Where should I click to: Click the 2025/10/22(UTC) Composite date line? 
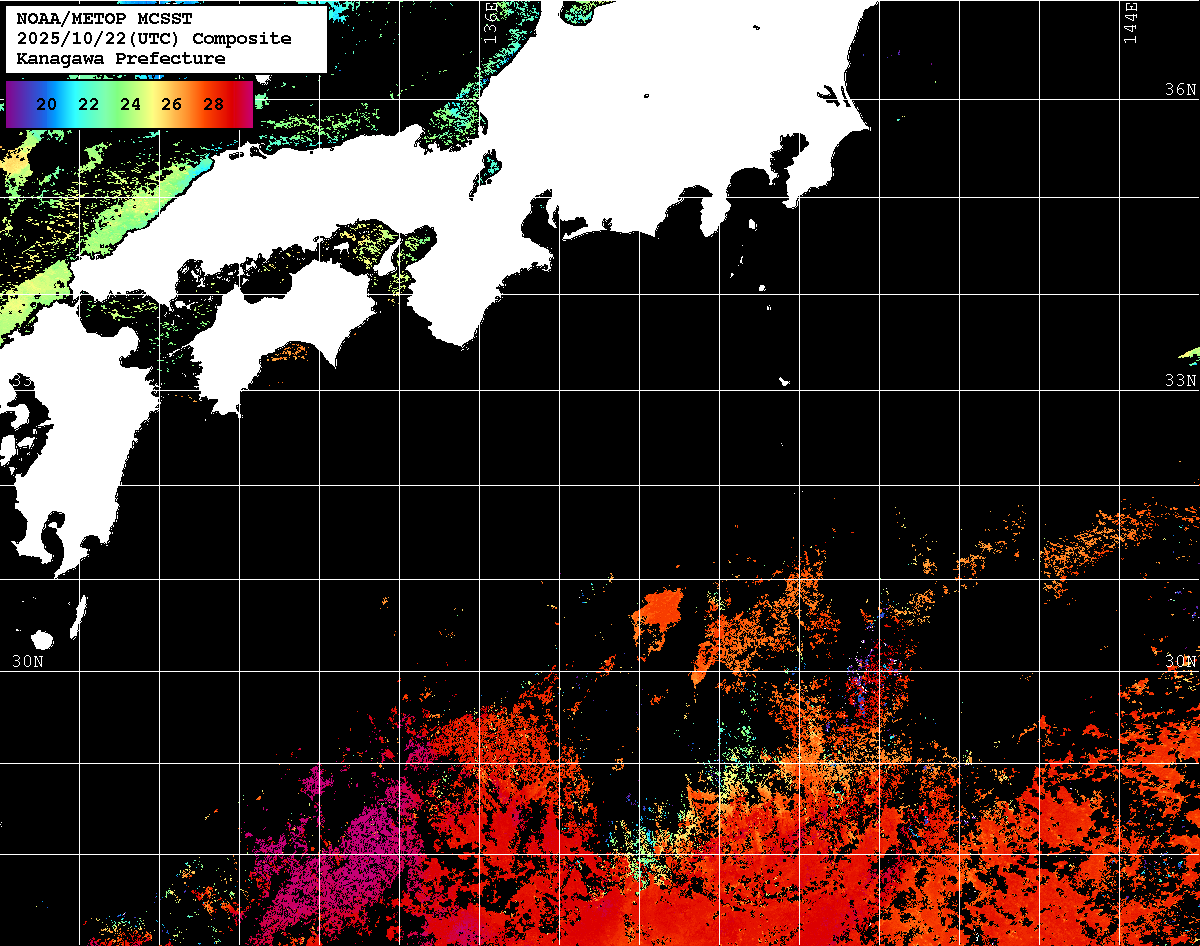(x=154, y=39)
